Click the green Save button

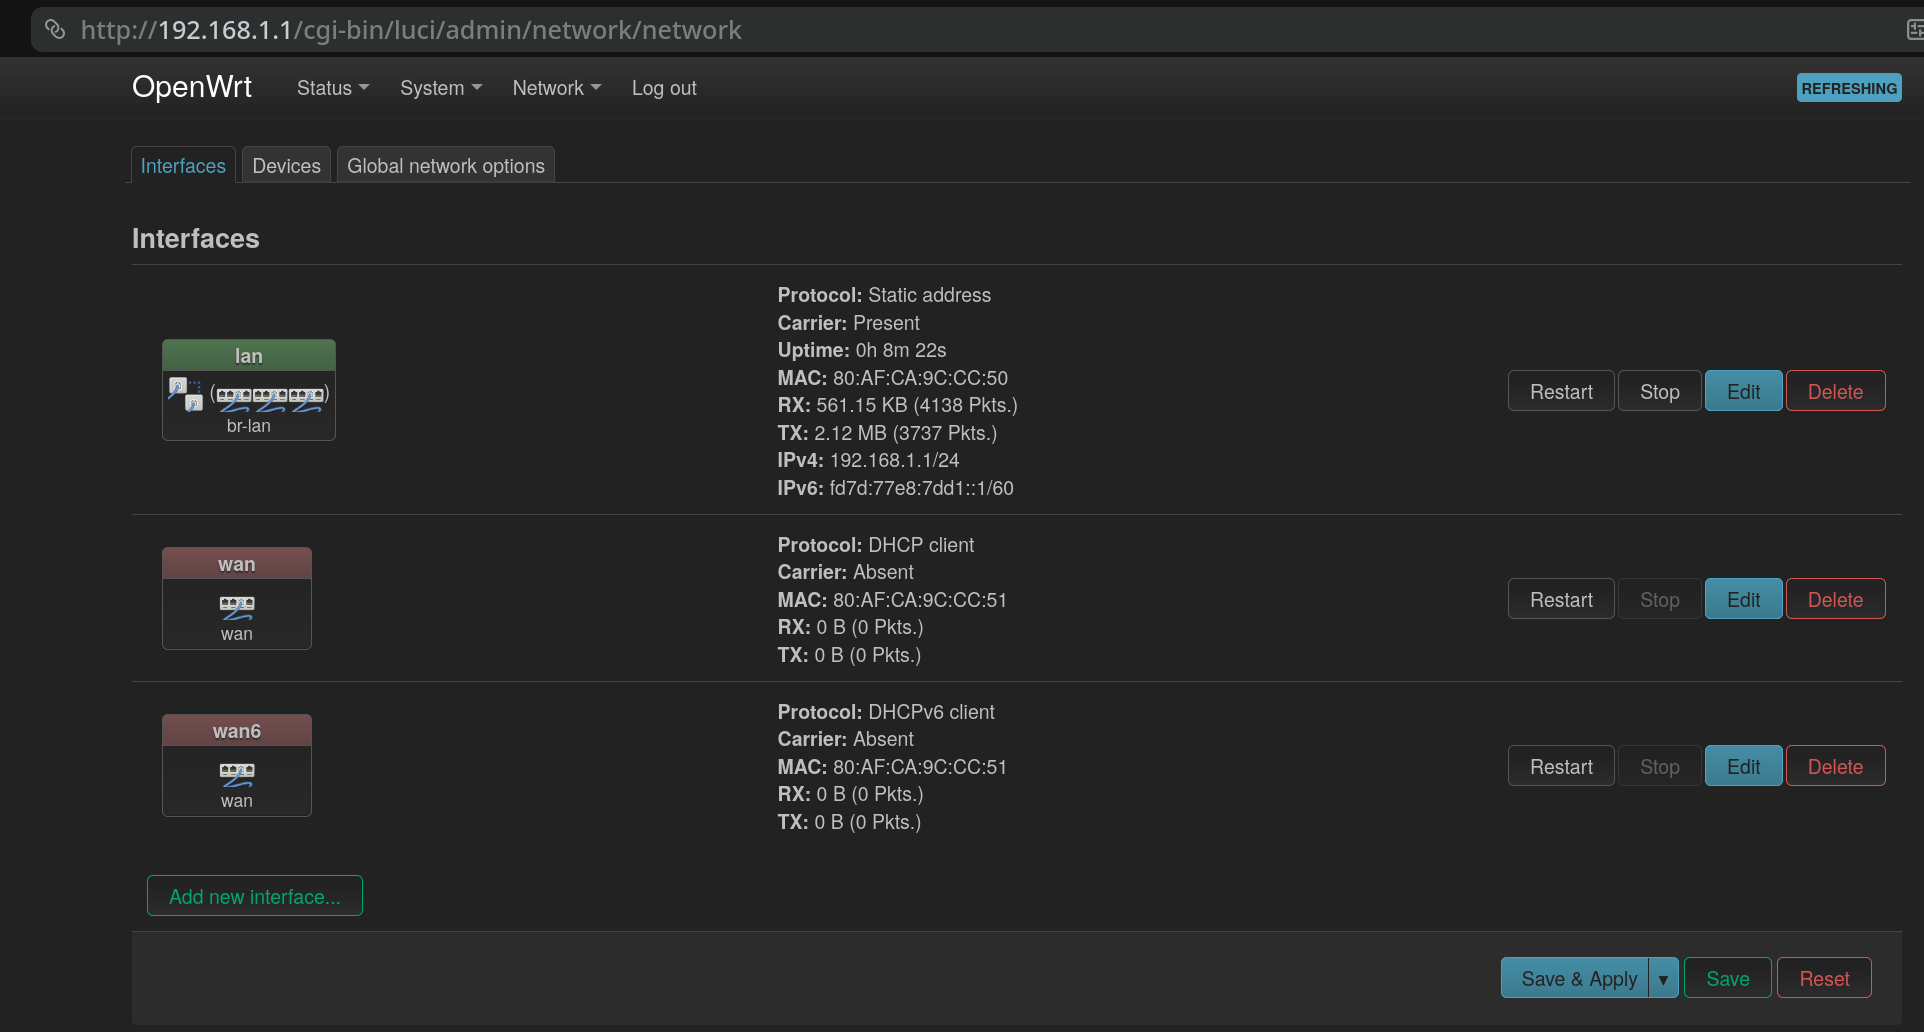1727,978
